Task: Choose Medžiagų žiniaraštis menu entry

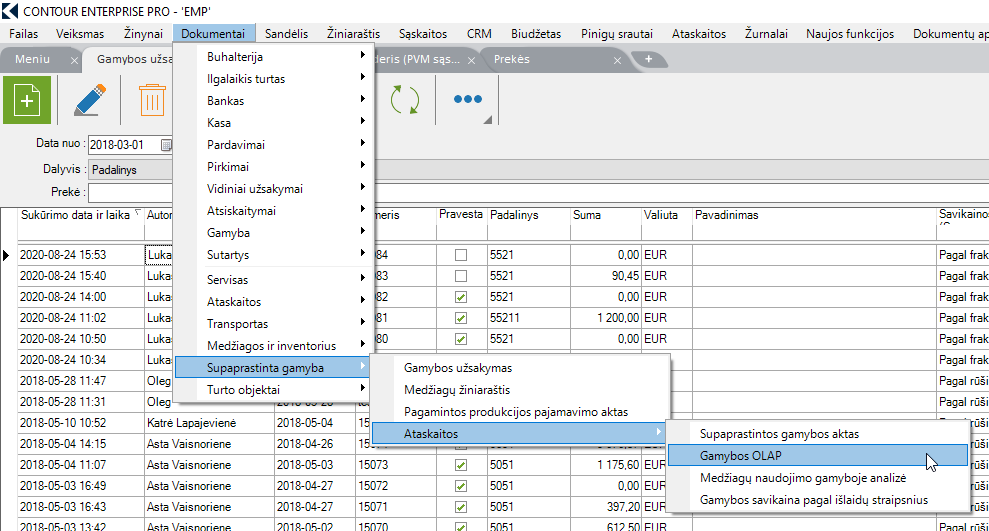Action: point(457,390)
